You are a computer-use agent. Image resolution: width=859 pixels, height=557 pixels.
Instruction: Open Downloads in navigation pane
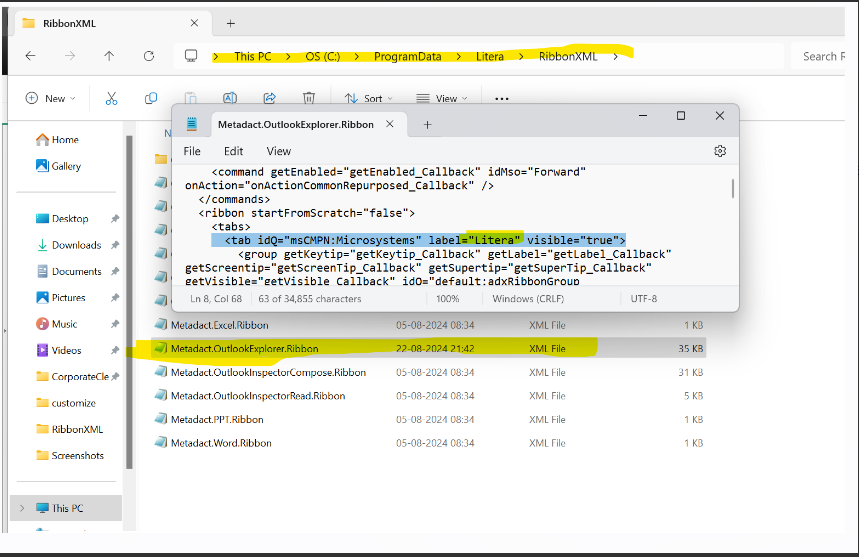76,245
